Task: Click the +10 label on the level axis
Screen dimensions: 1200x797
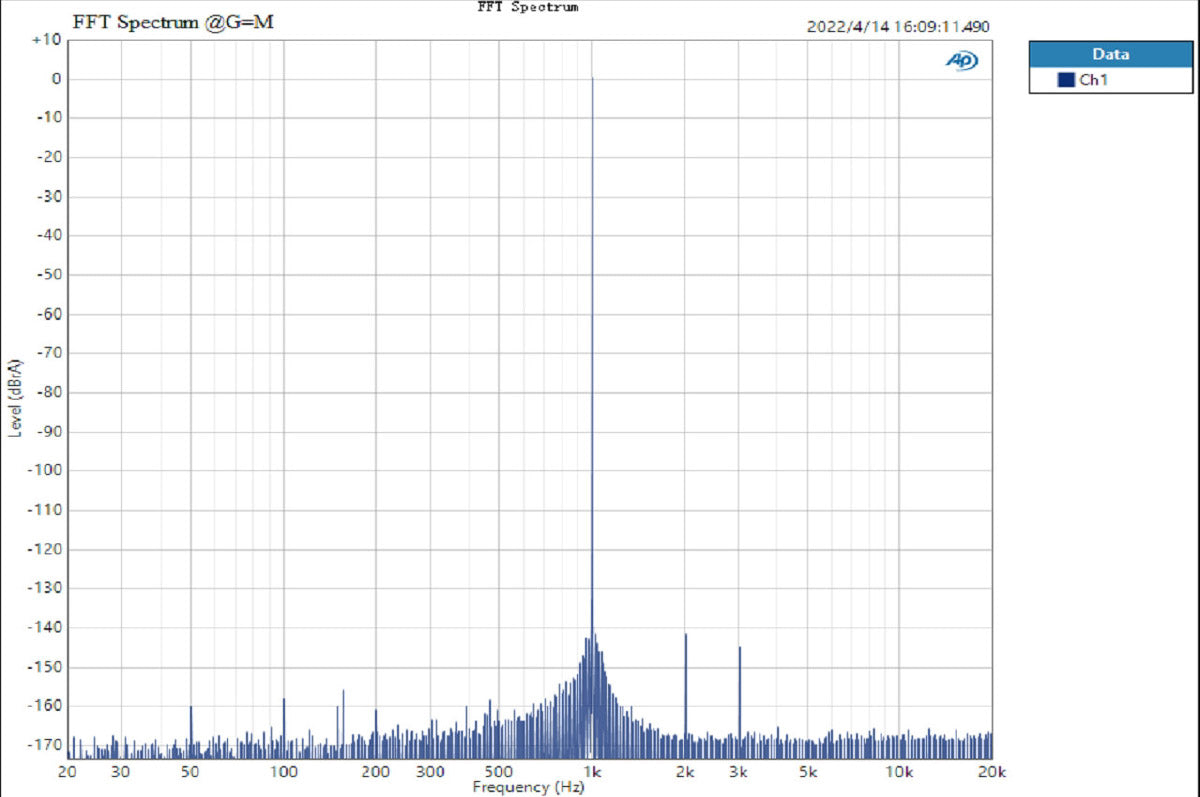Action: coord(47,40)
